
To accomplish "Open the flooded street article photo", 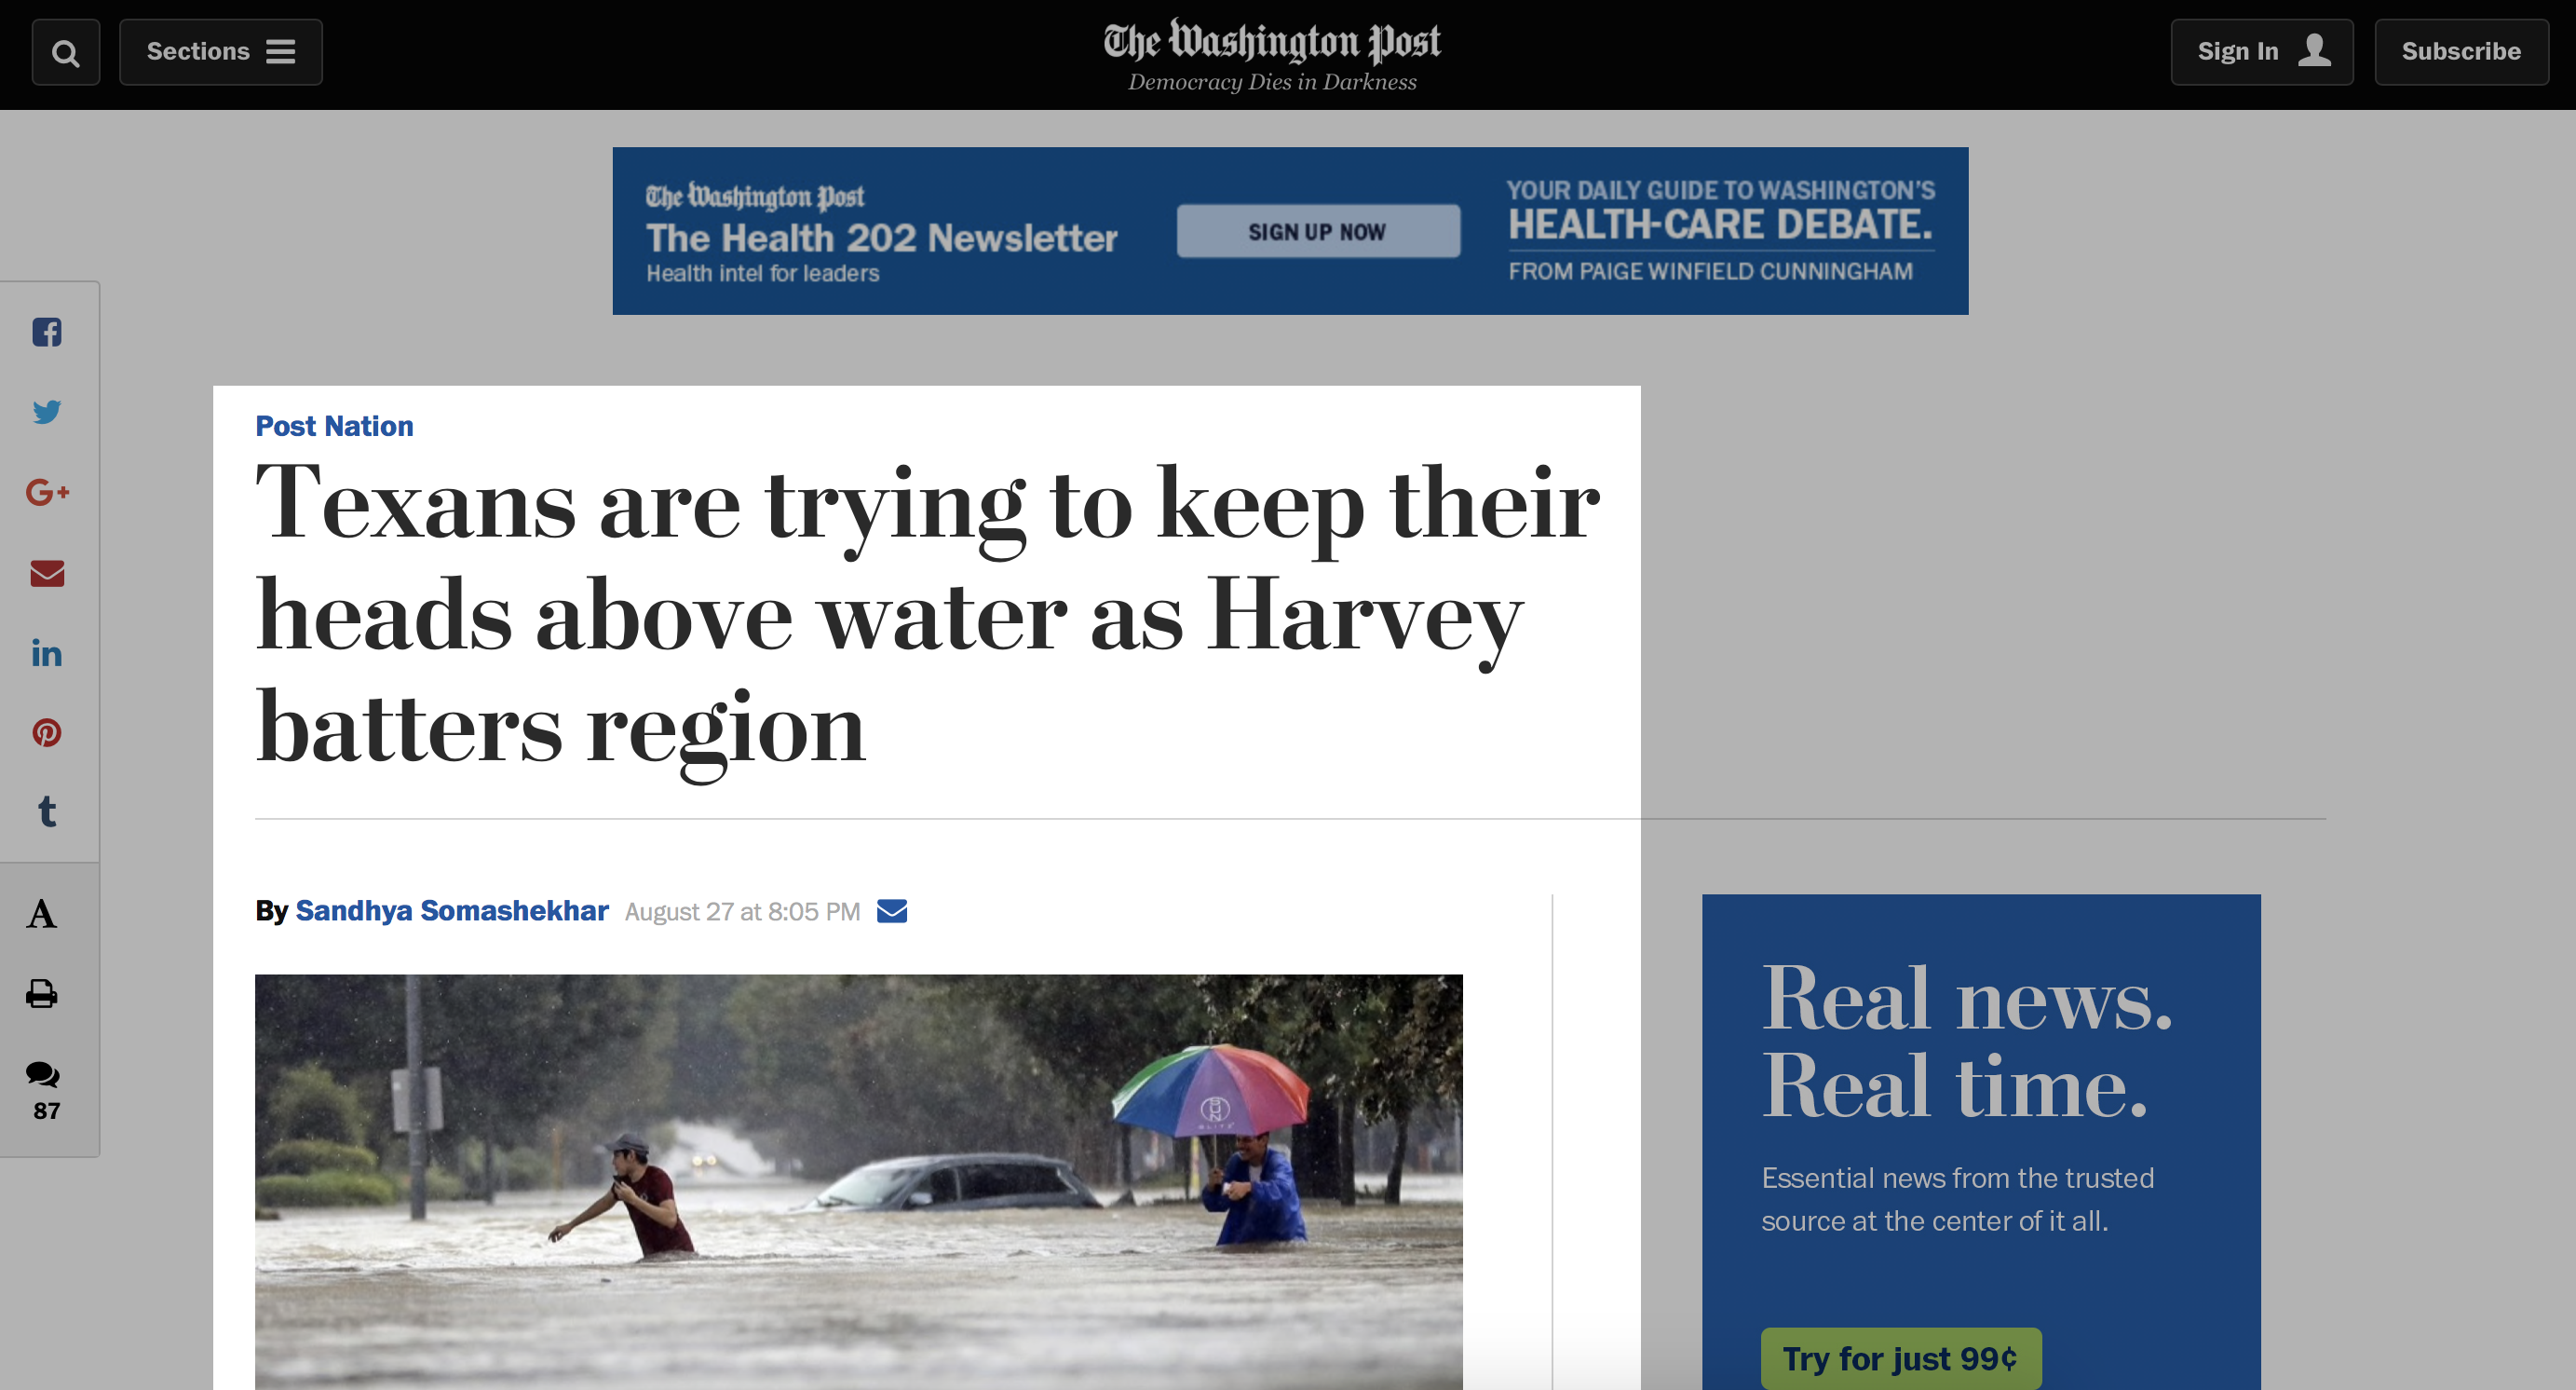I will pos(859,1182).
